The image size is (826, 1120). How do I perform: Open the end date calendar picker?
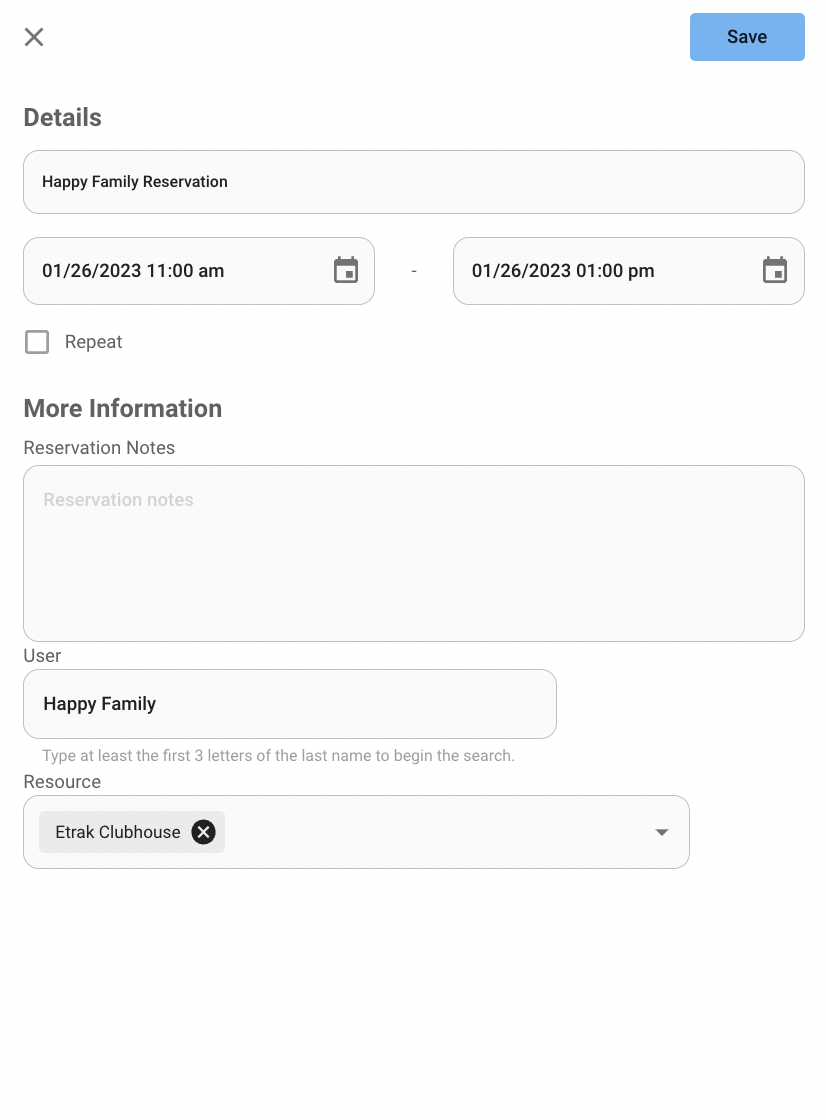coord(775,271)
